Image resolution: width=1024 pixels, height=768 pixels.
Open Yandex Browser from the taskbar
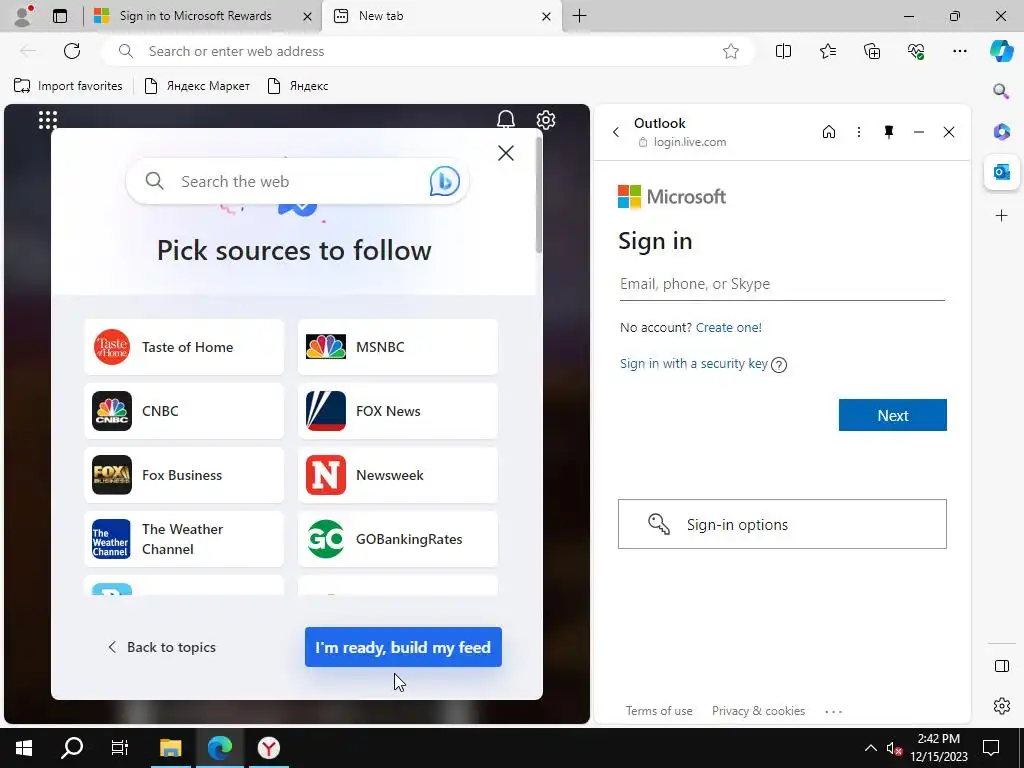[268, 748]
